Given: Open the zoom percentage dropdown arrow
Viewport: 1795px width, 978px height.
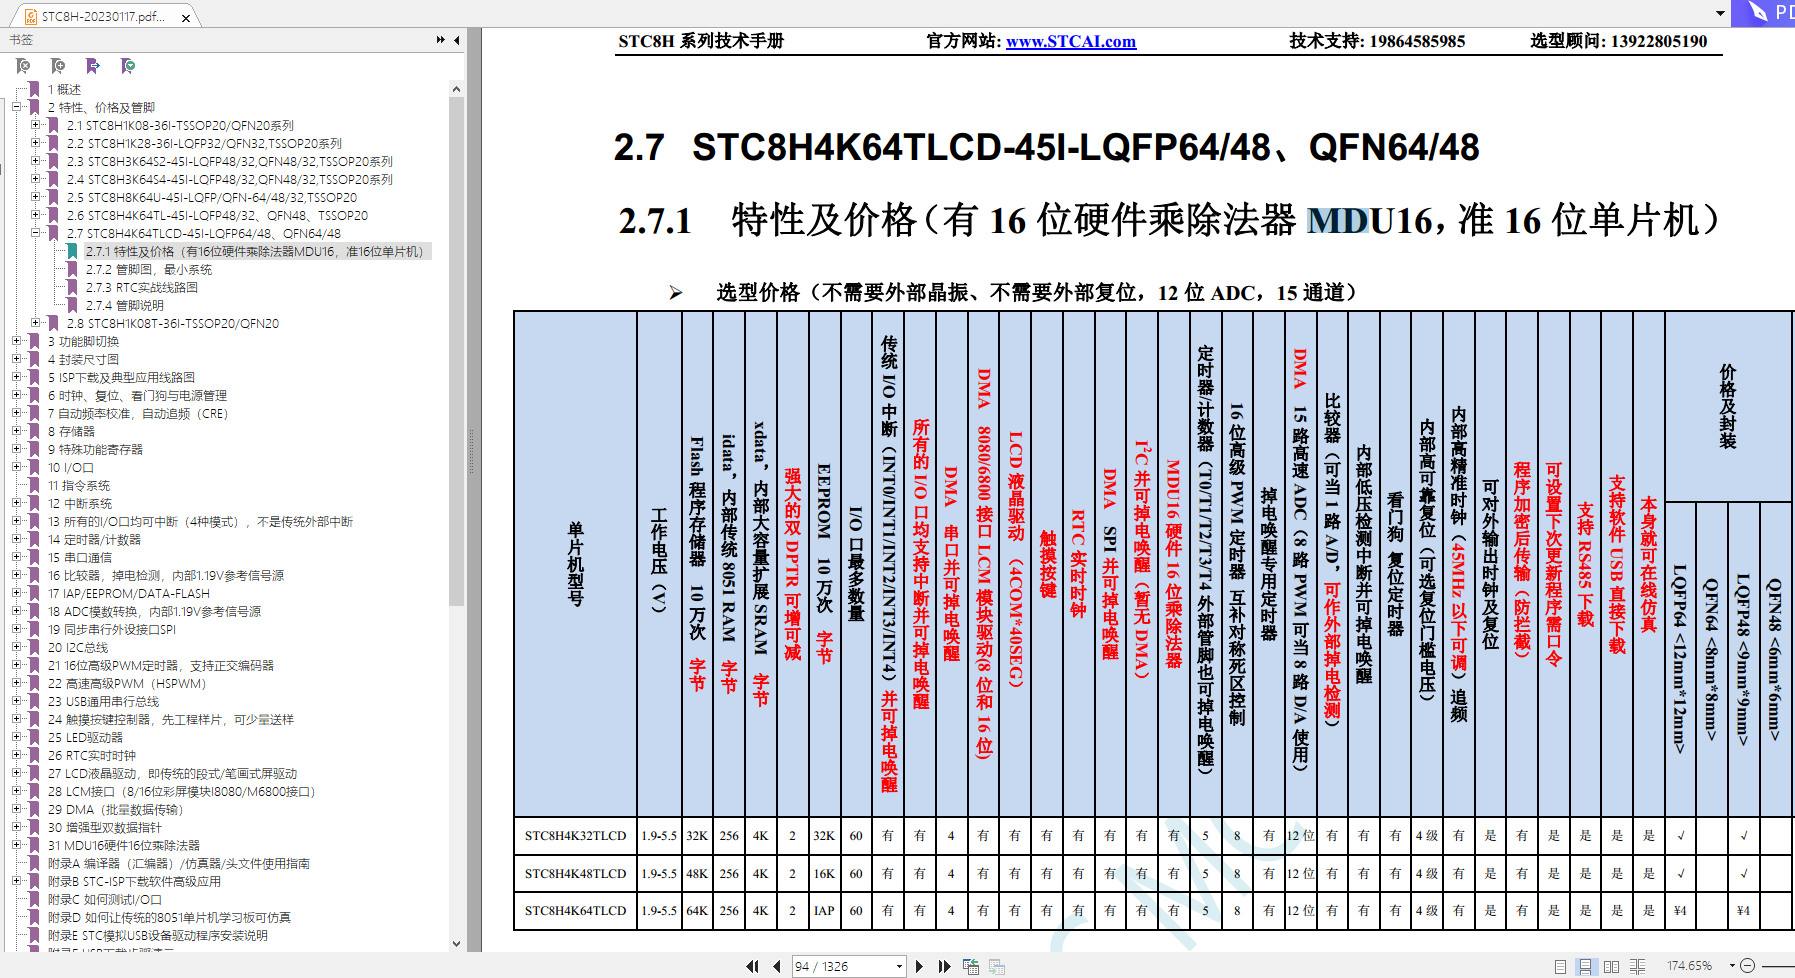Looking at the screenshot, I should [x=1732, y=966].
